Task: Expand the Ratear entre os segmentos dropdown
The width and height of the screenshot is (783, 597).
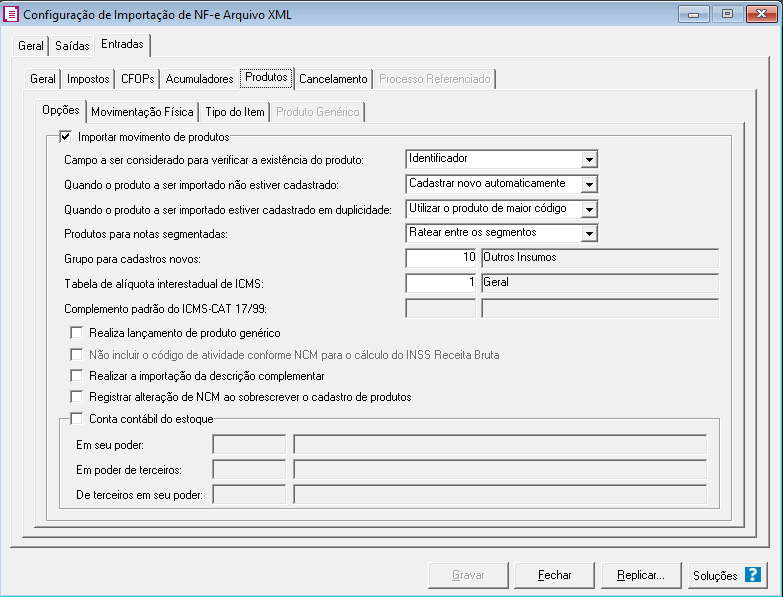Action: tap(589, 233)
